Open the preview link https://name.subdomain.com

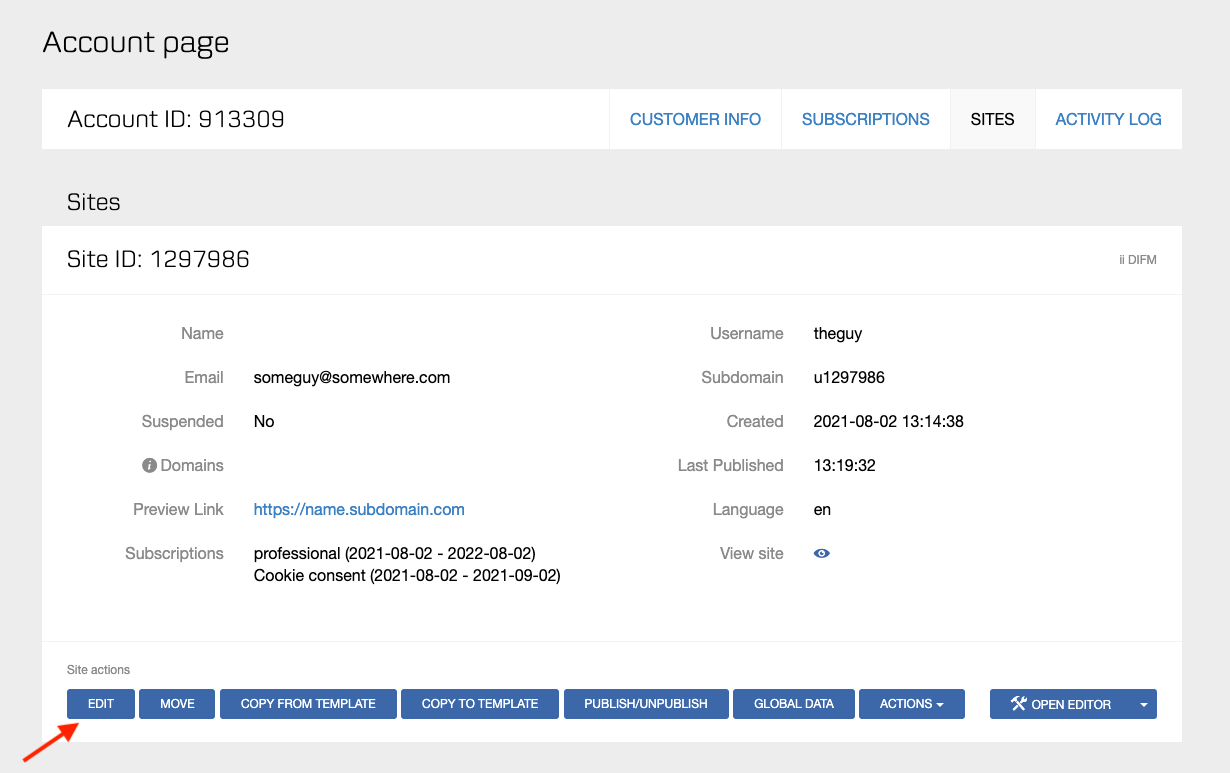click(x=359, y=509)
